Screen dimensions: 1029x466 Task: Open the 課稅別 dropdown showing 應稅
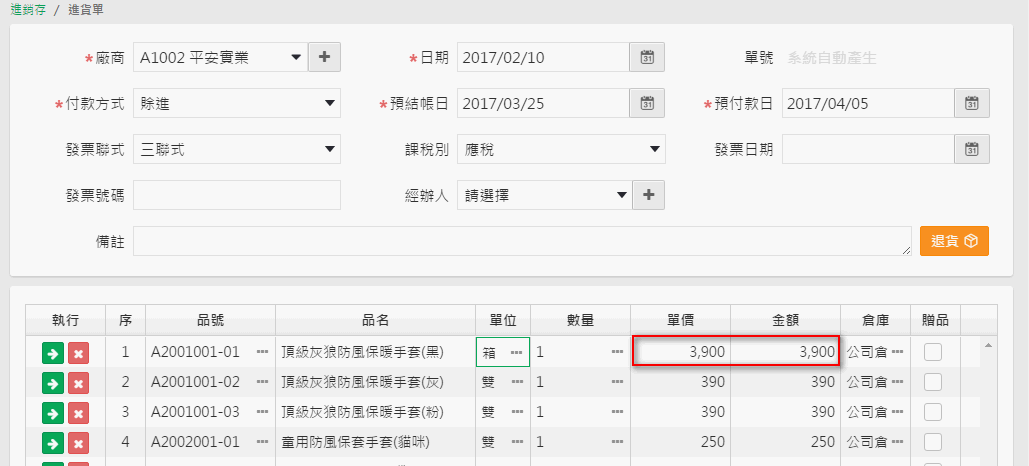pyautogui.click(x=561, y=149)
